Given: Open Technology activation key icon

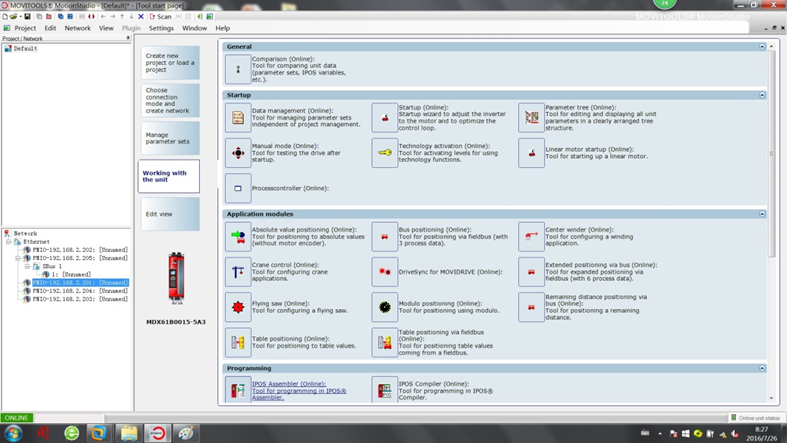Looking at the screenshot, I should pyautogui.click(x=384, y=153).
